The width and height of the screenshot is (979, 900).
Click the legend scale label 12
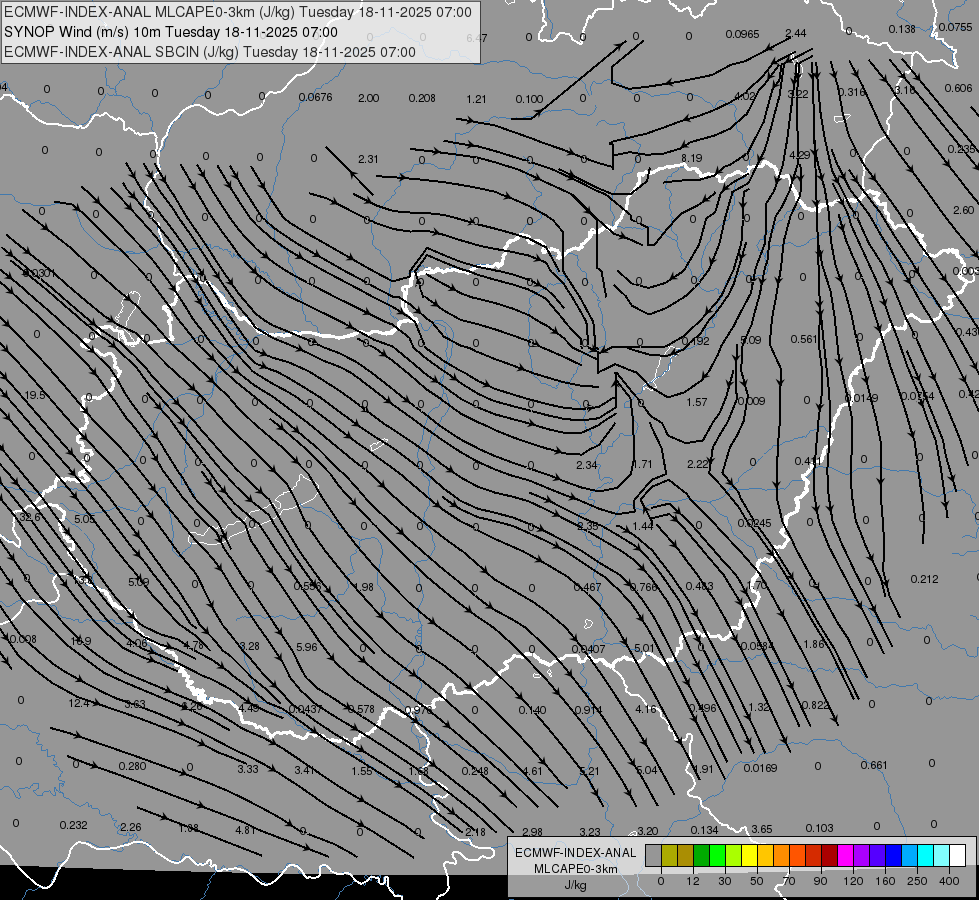point(692,881)
